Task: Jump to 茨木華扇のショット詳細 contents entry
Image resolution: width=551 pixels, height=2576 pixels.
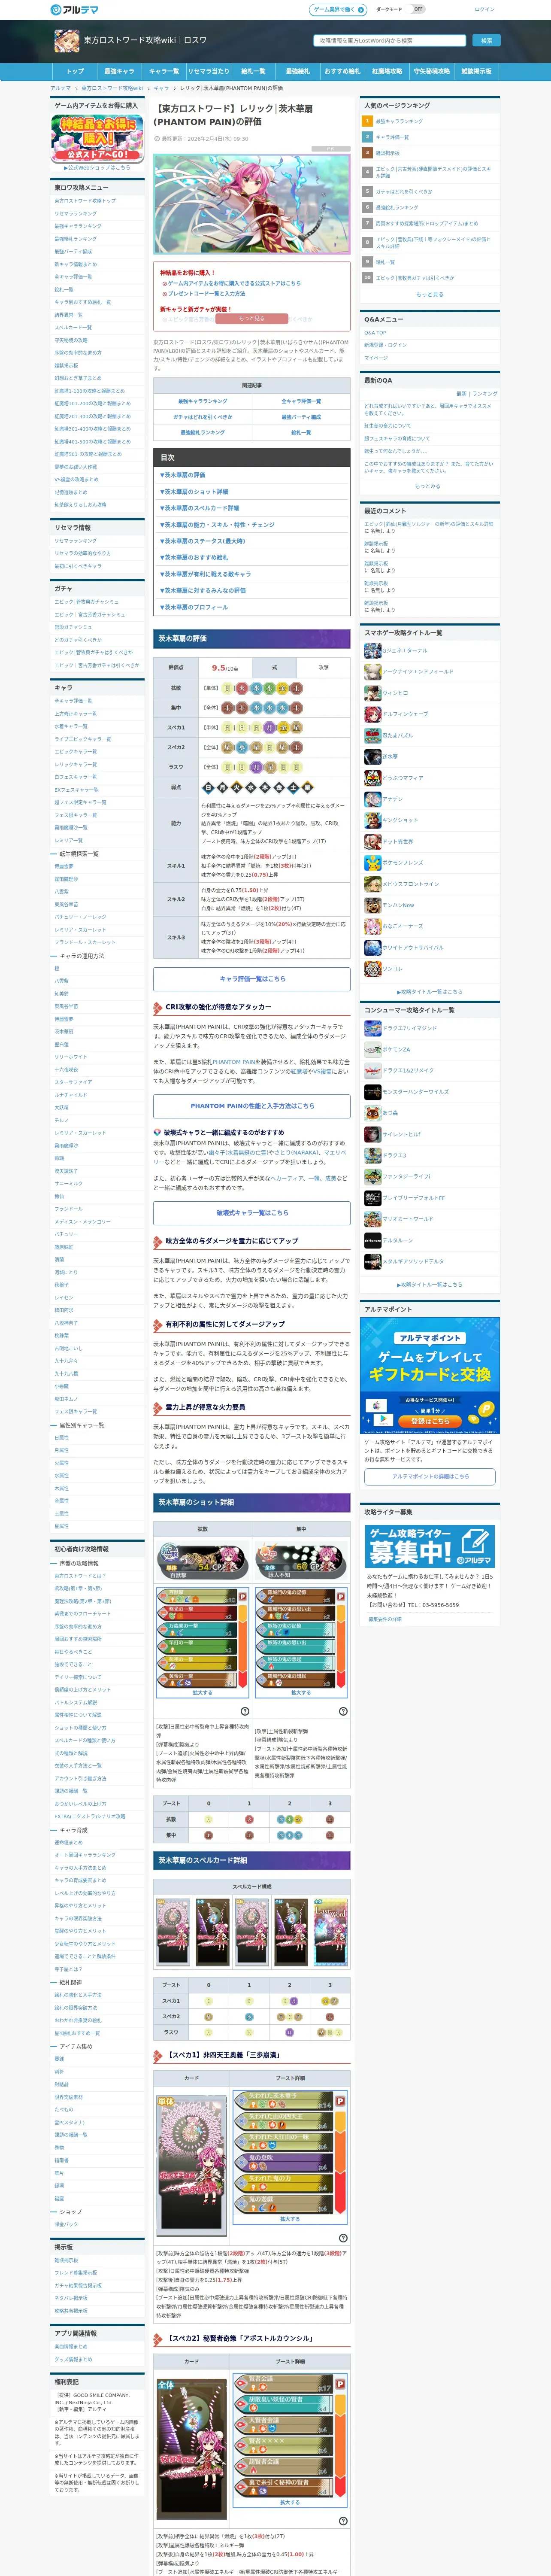Action: (x=194, y=491)
